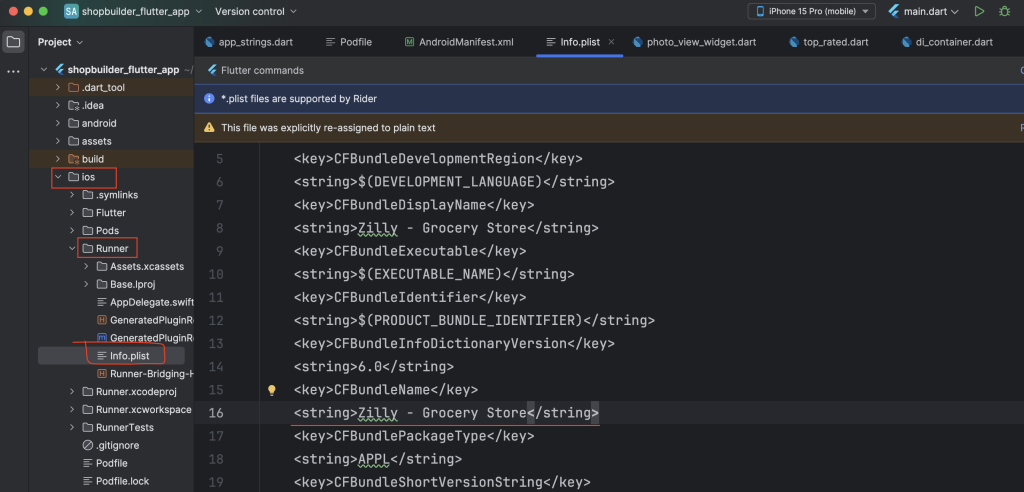Collapse the Runner folder
Viewport: 1024px width, 492px height.
tap(72, 248)
